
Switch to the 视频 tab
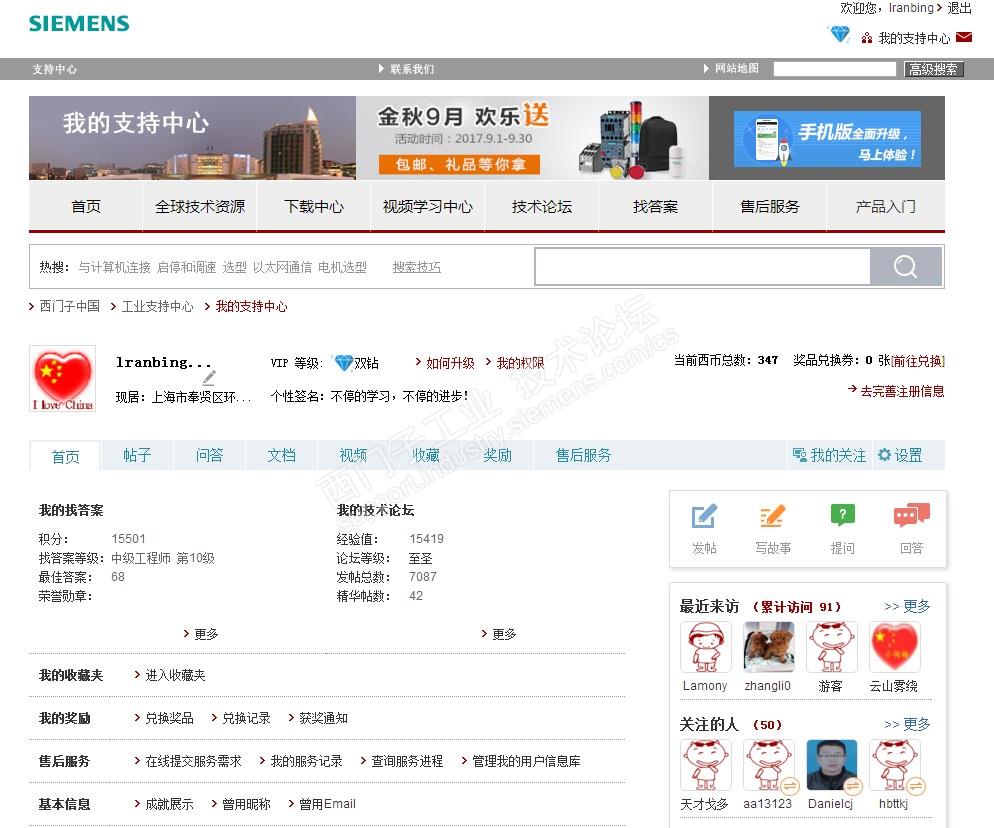[x=353, y=455]
